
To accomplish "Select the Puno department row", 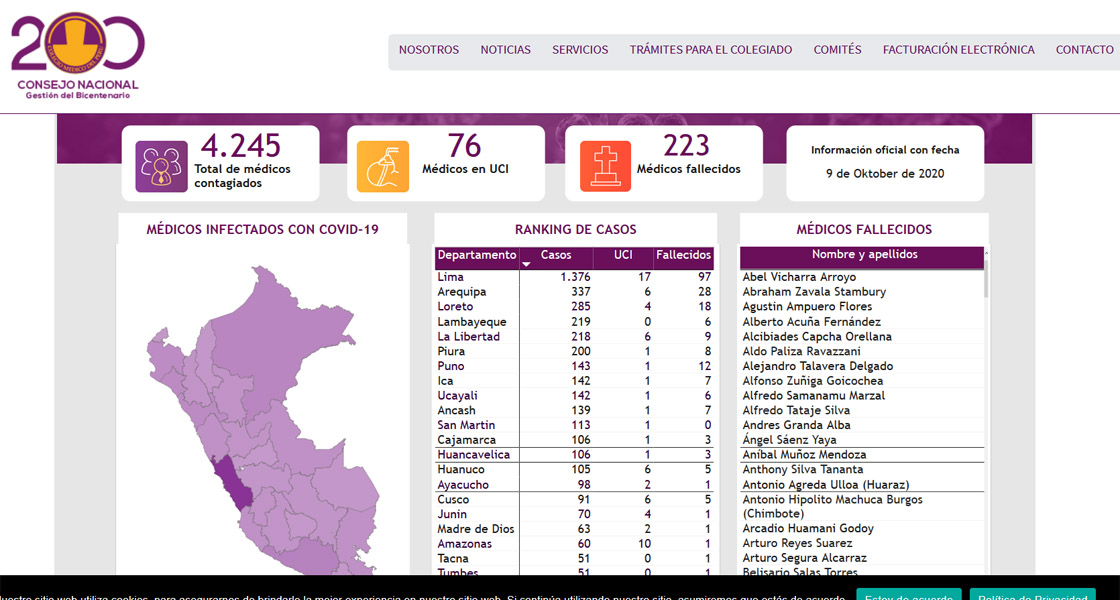I will click(x=574, y=366).
